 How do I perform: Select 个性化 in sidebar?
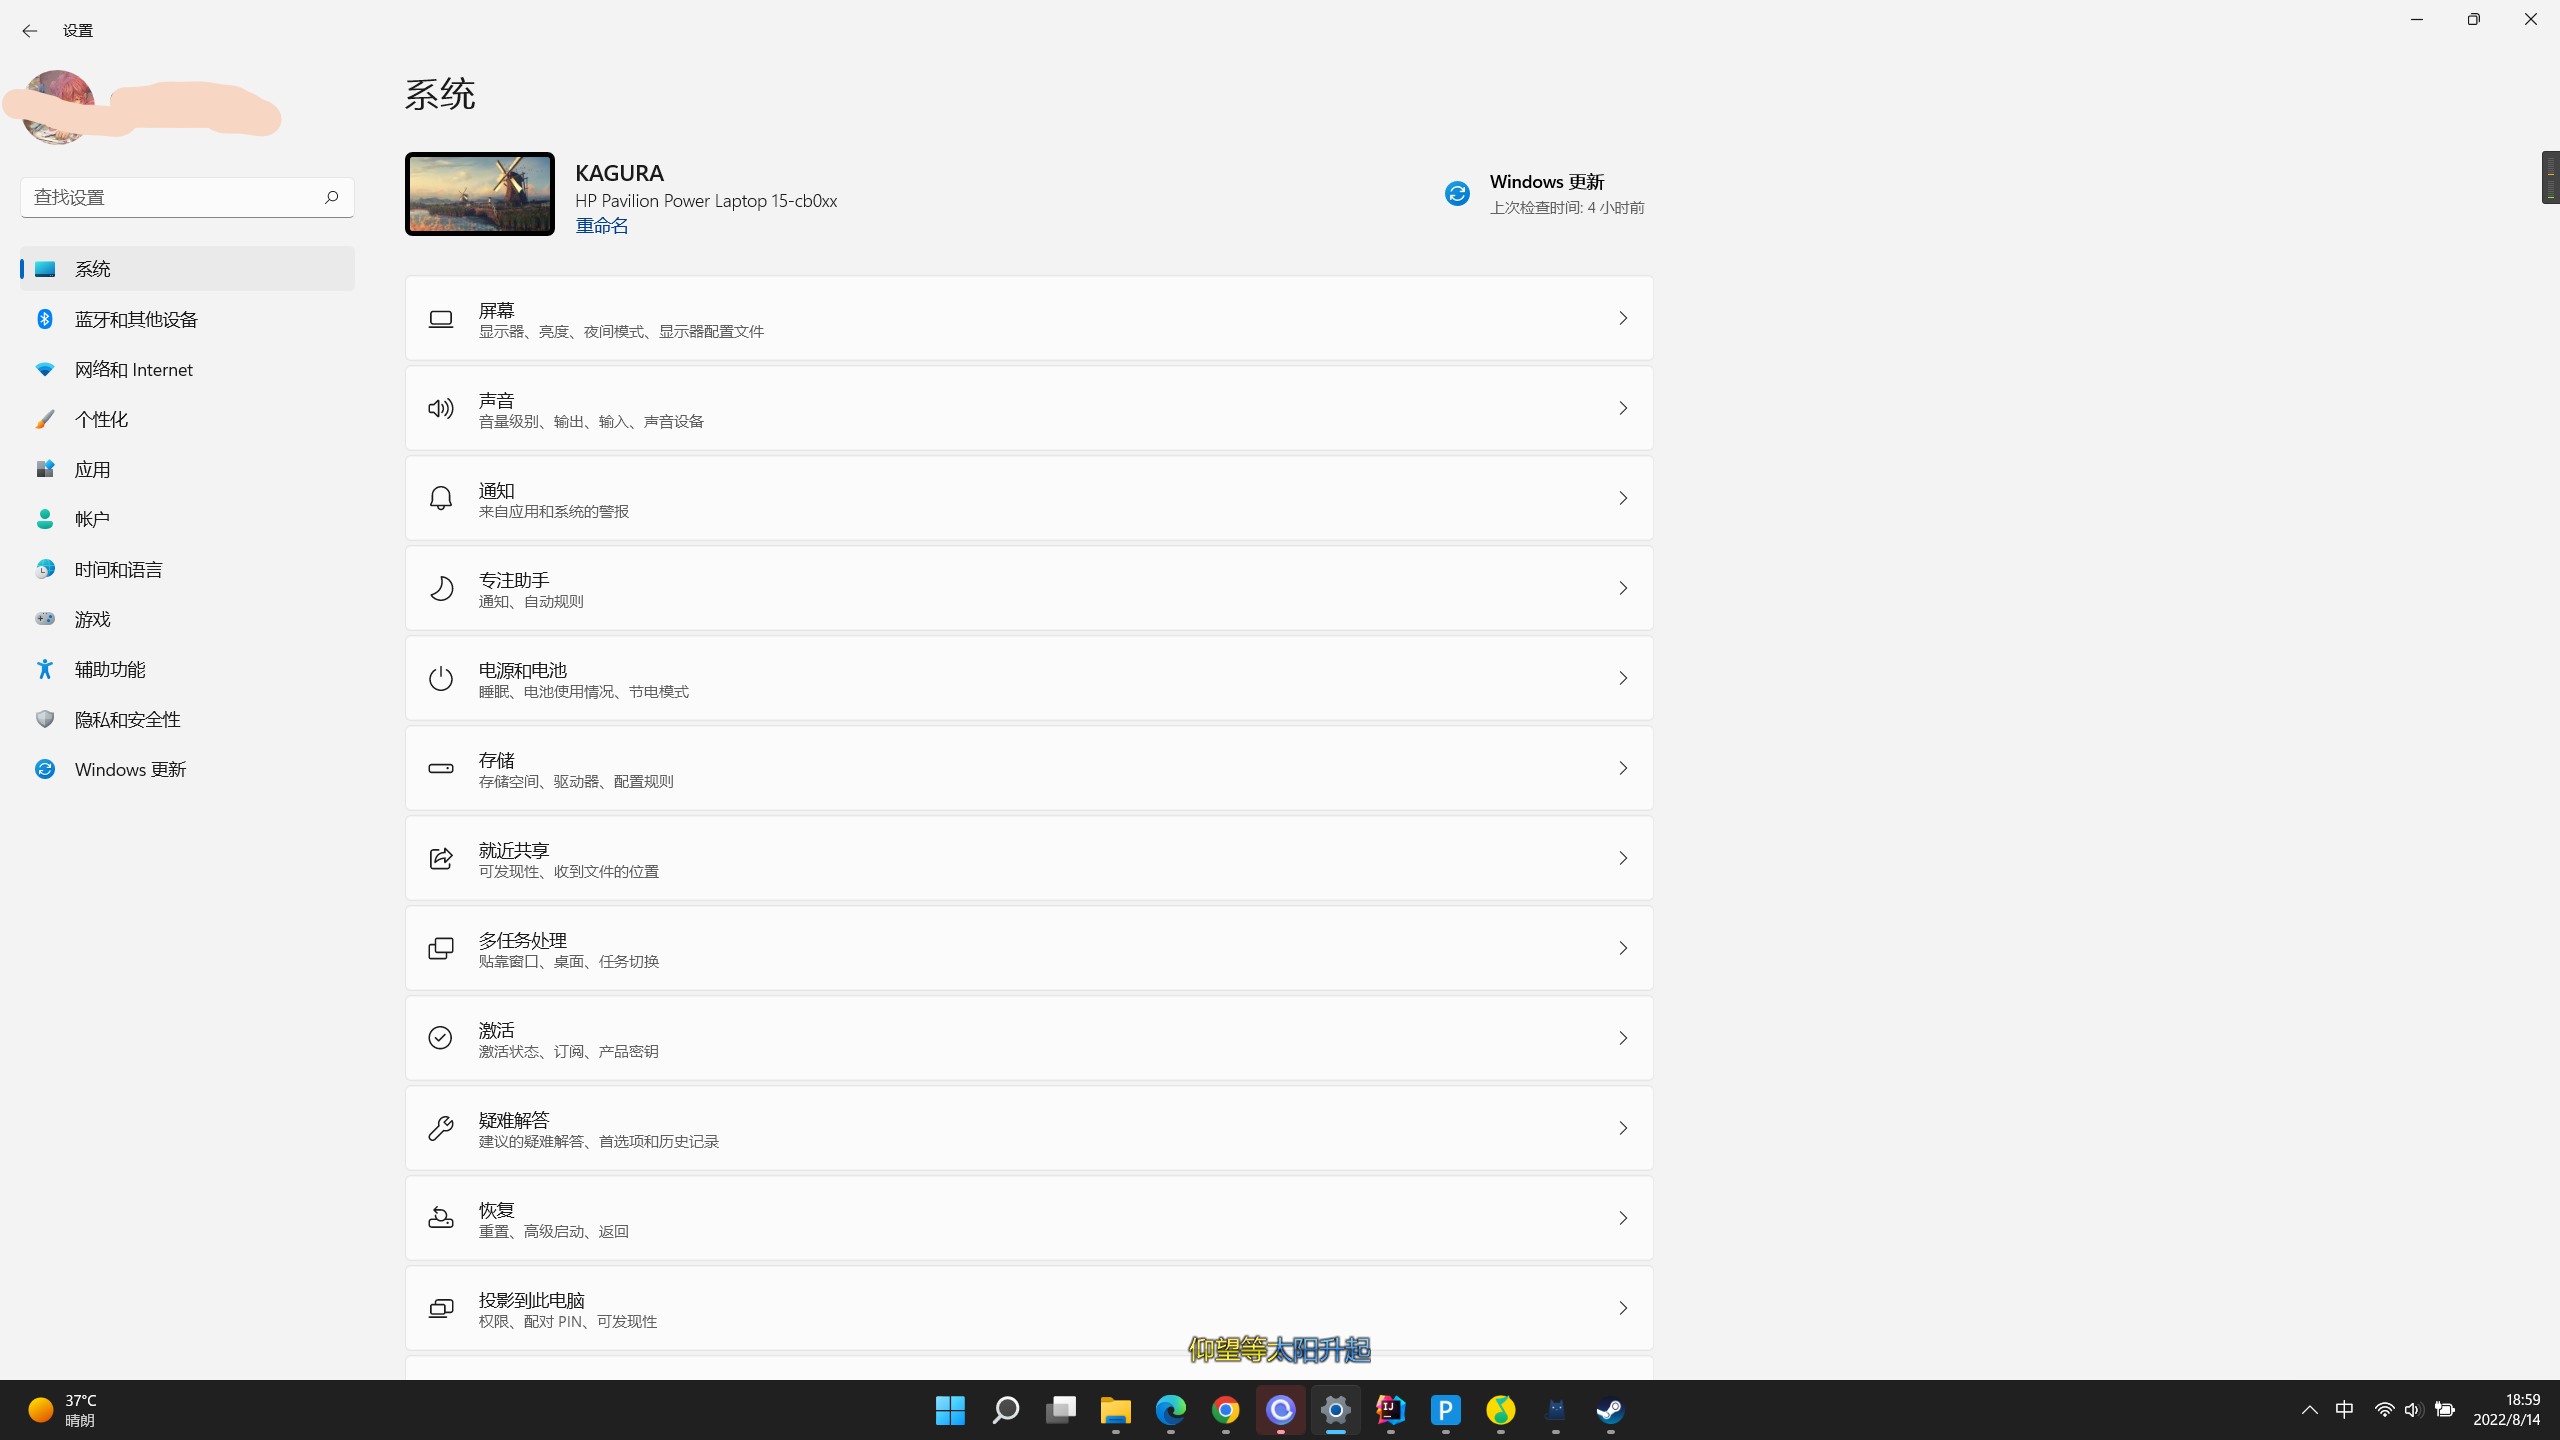[x=101, y=419]
